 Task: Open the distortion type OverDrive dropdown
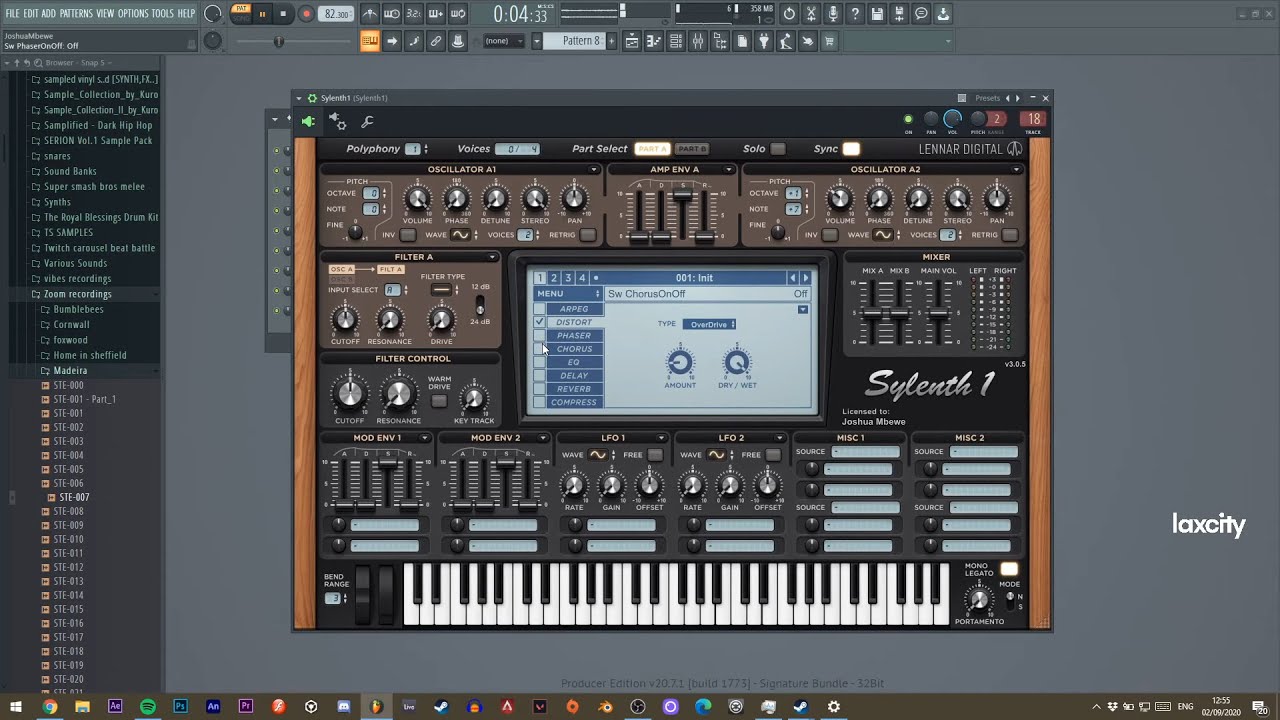click(709, 324)
